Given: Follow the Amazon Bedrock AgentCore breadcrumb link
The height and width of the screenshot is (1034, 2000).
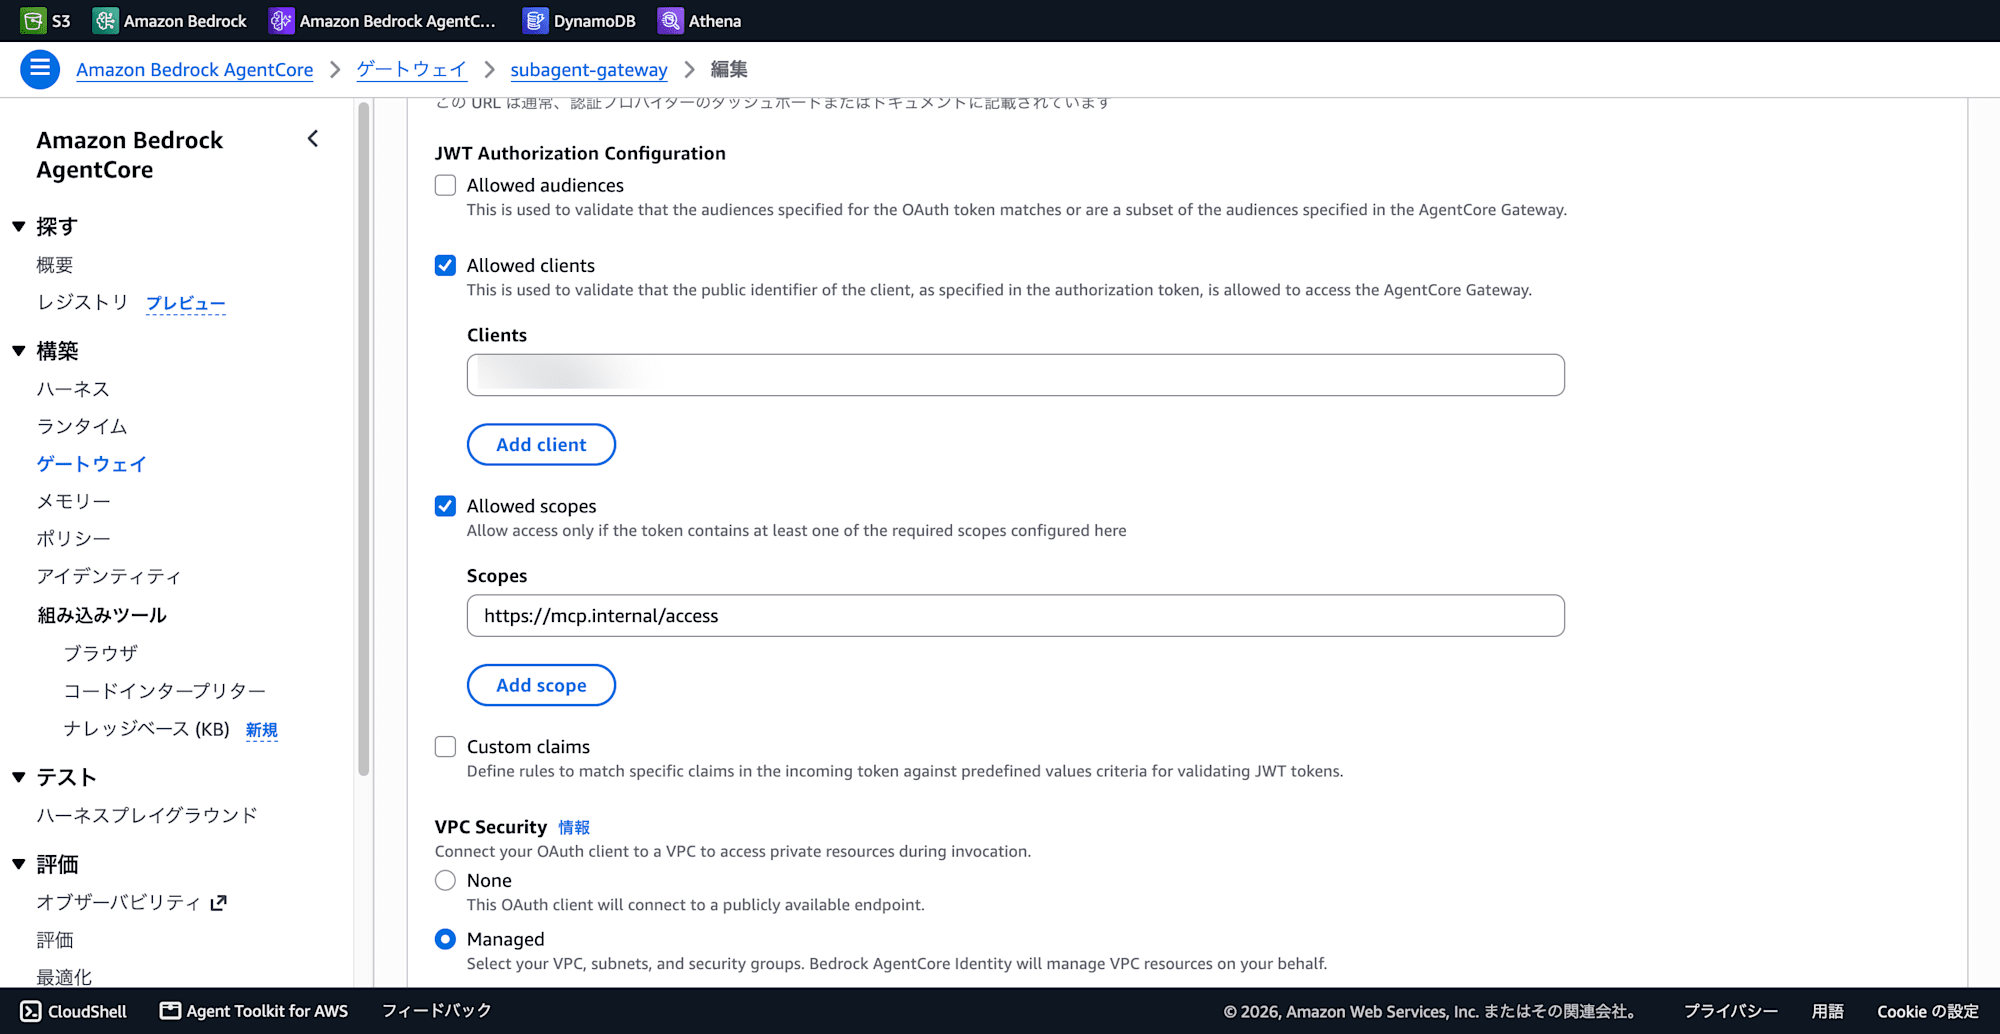Looking at the screenshot, I should (x=195, y=69).
